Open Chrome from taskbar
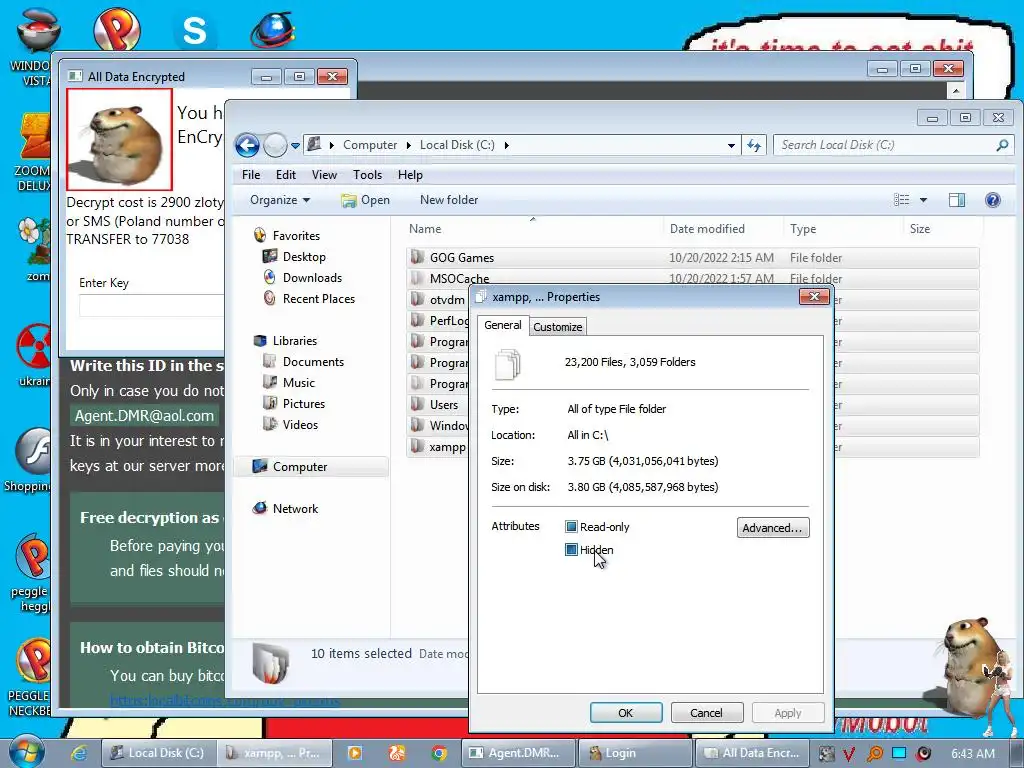1024x768 pixels. (440, 753)
